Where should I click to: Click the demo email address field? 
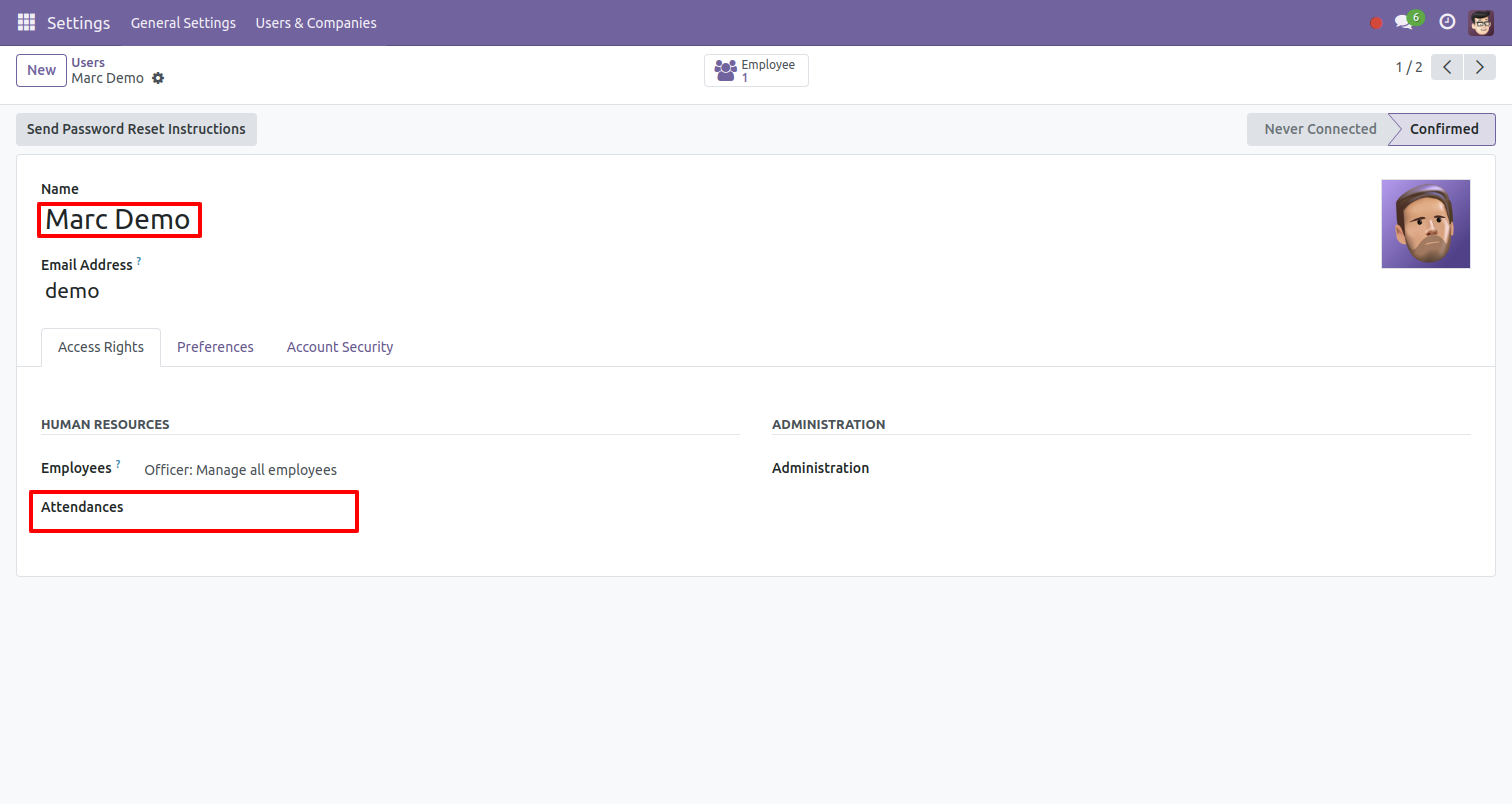click(72, 291)
